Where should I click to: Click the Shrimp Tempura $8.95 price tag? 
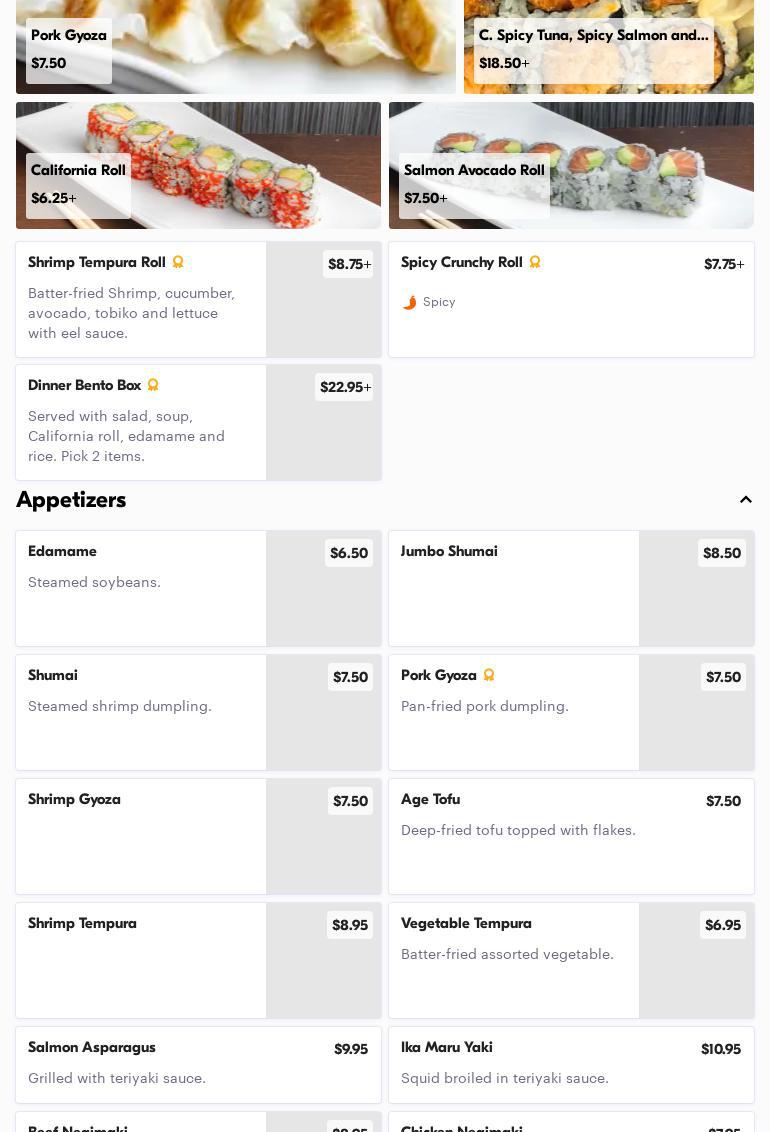[349, 925]
